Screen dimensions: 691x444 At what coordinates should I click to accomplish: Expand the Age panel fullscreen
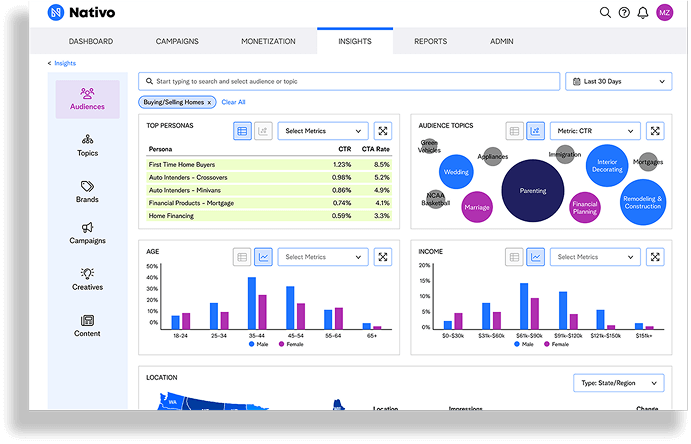coord(383,257)
